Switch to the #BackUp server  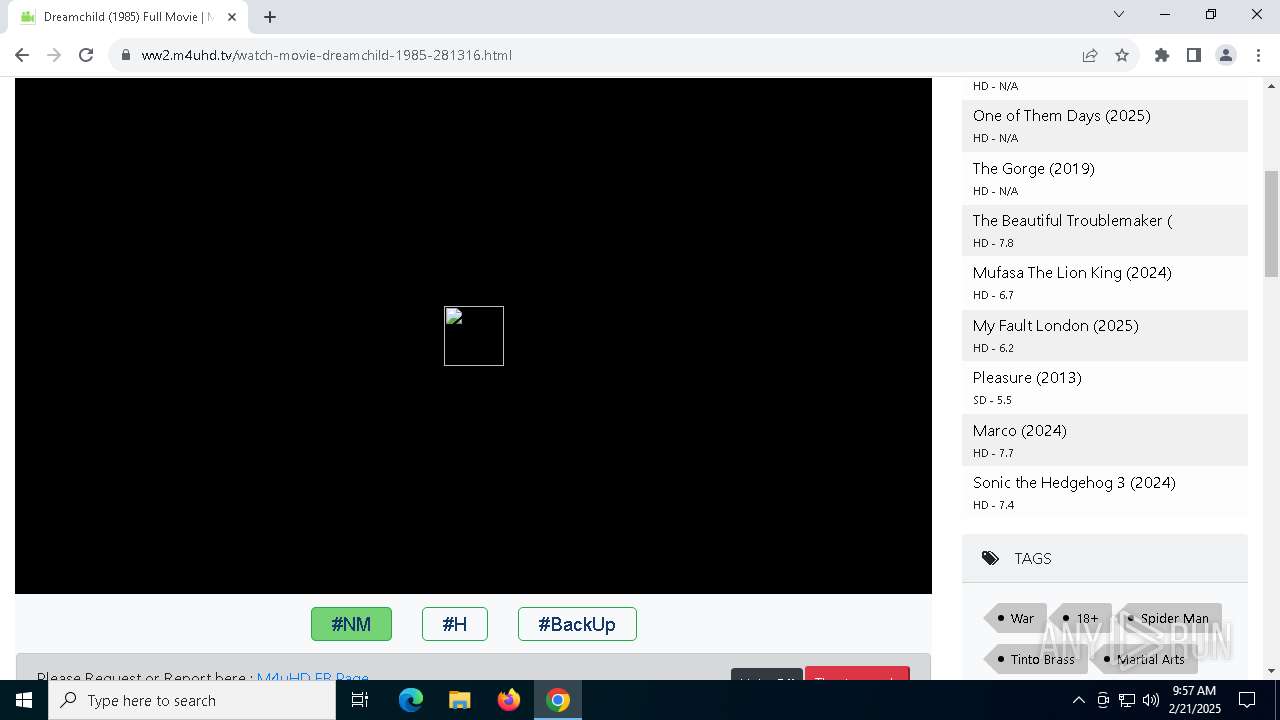(577, 624)
